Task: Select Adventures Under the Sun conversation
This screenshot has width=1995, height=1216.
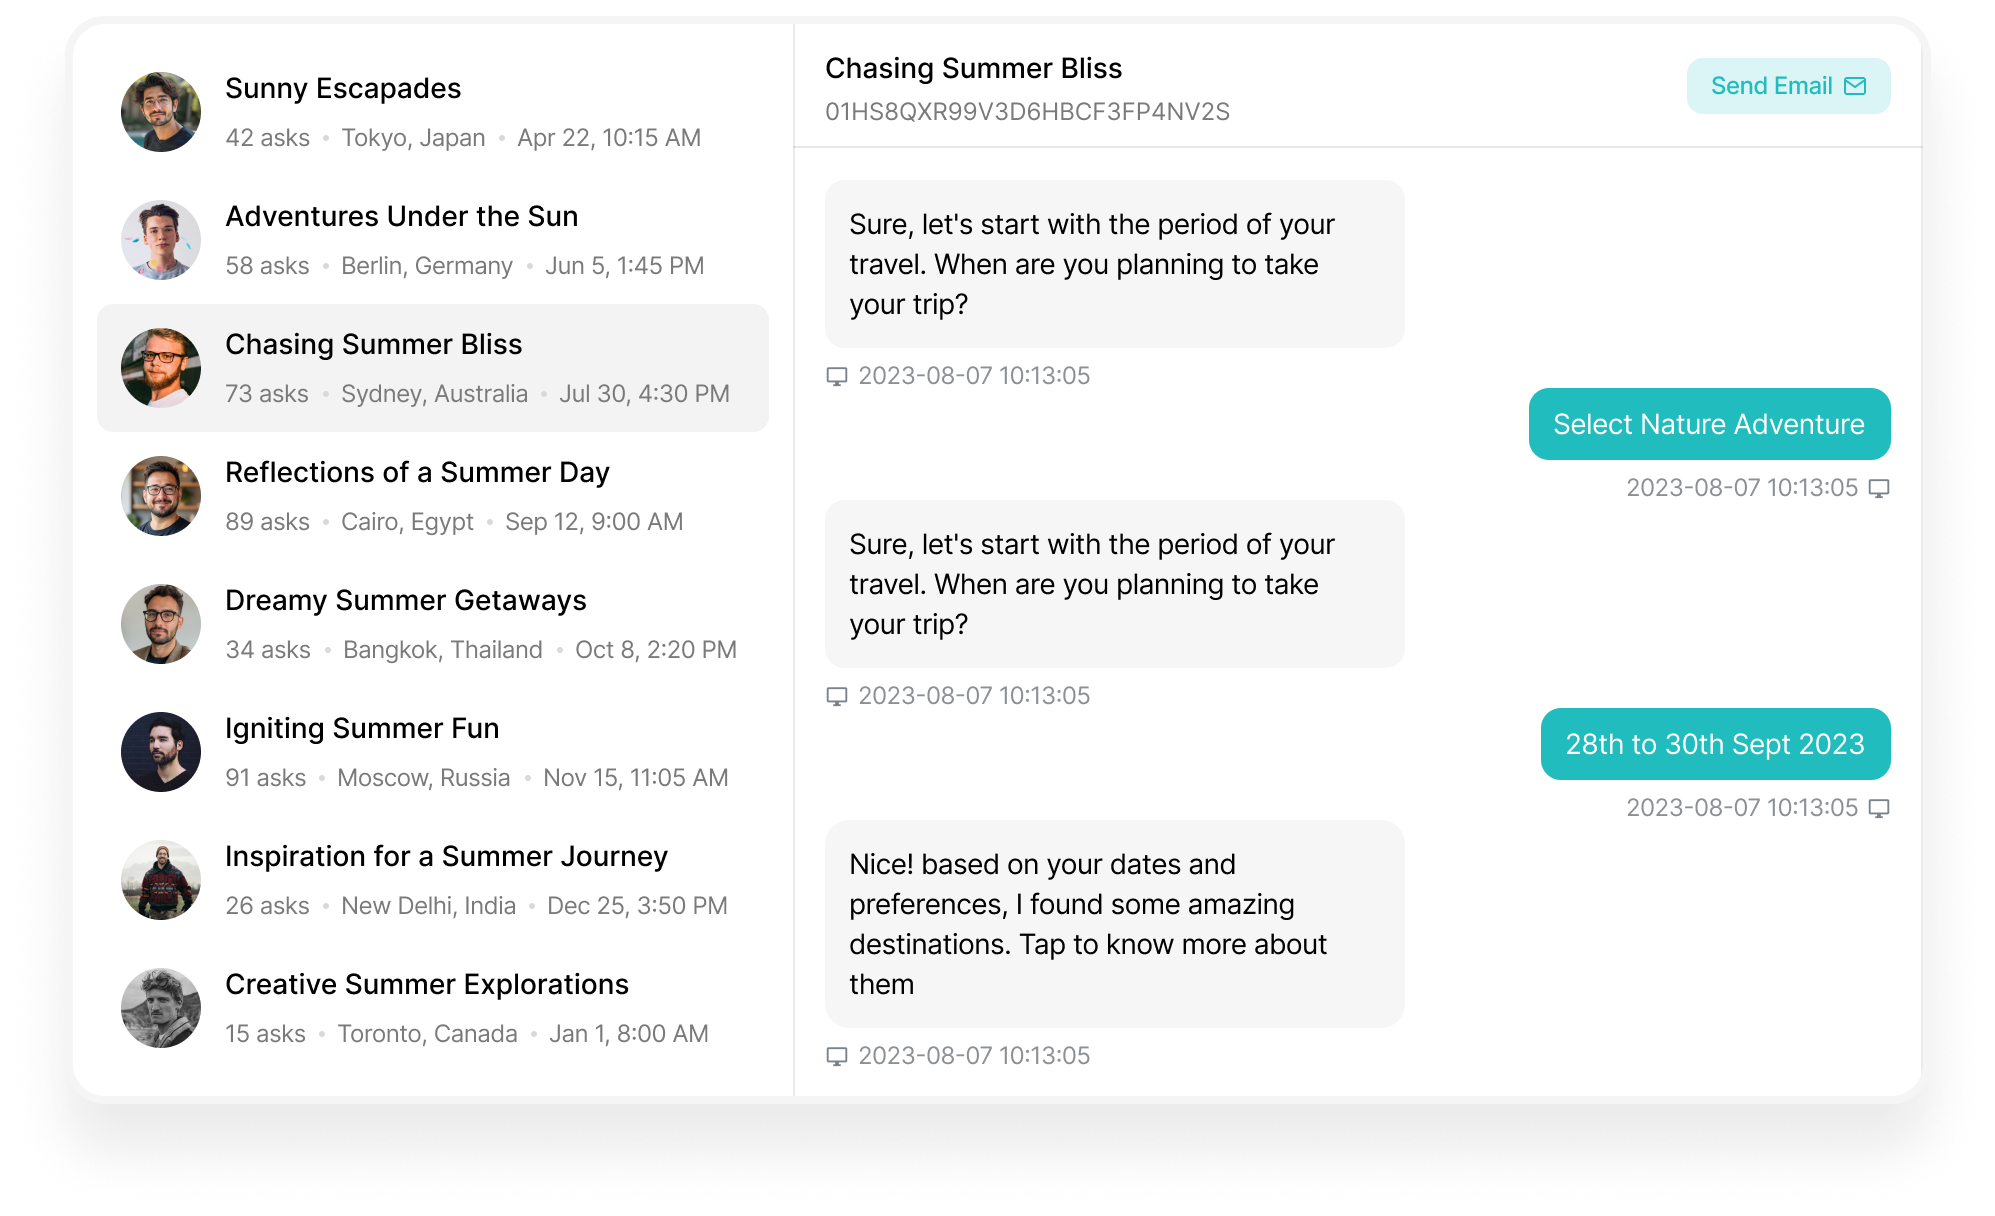Action: coord(433,240)
